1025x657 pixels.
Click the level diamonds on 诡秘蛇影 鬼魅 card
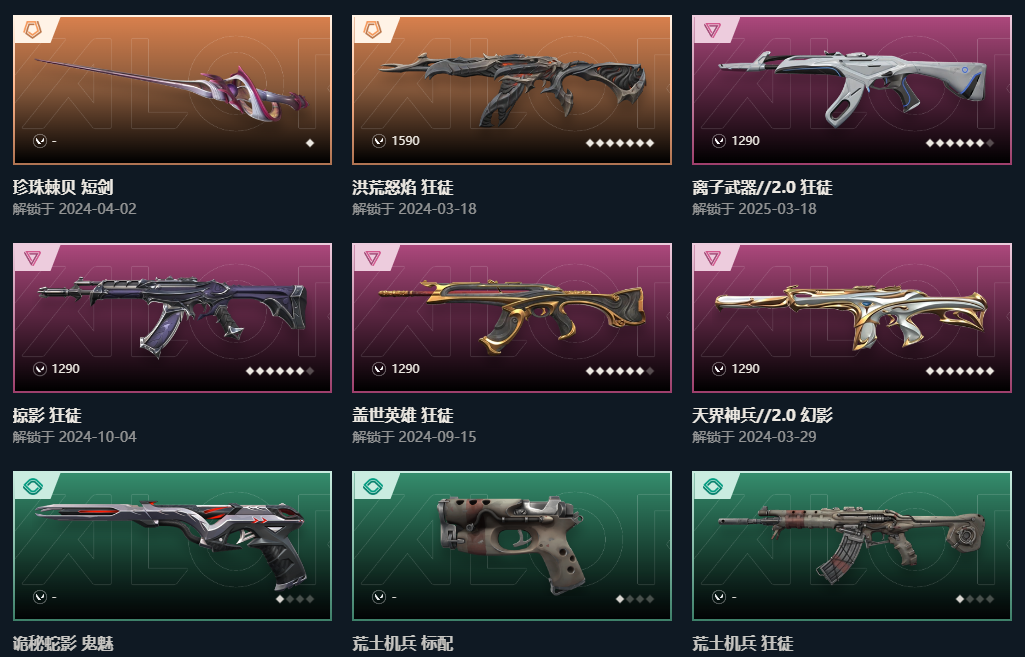(x=295, y=599)
